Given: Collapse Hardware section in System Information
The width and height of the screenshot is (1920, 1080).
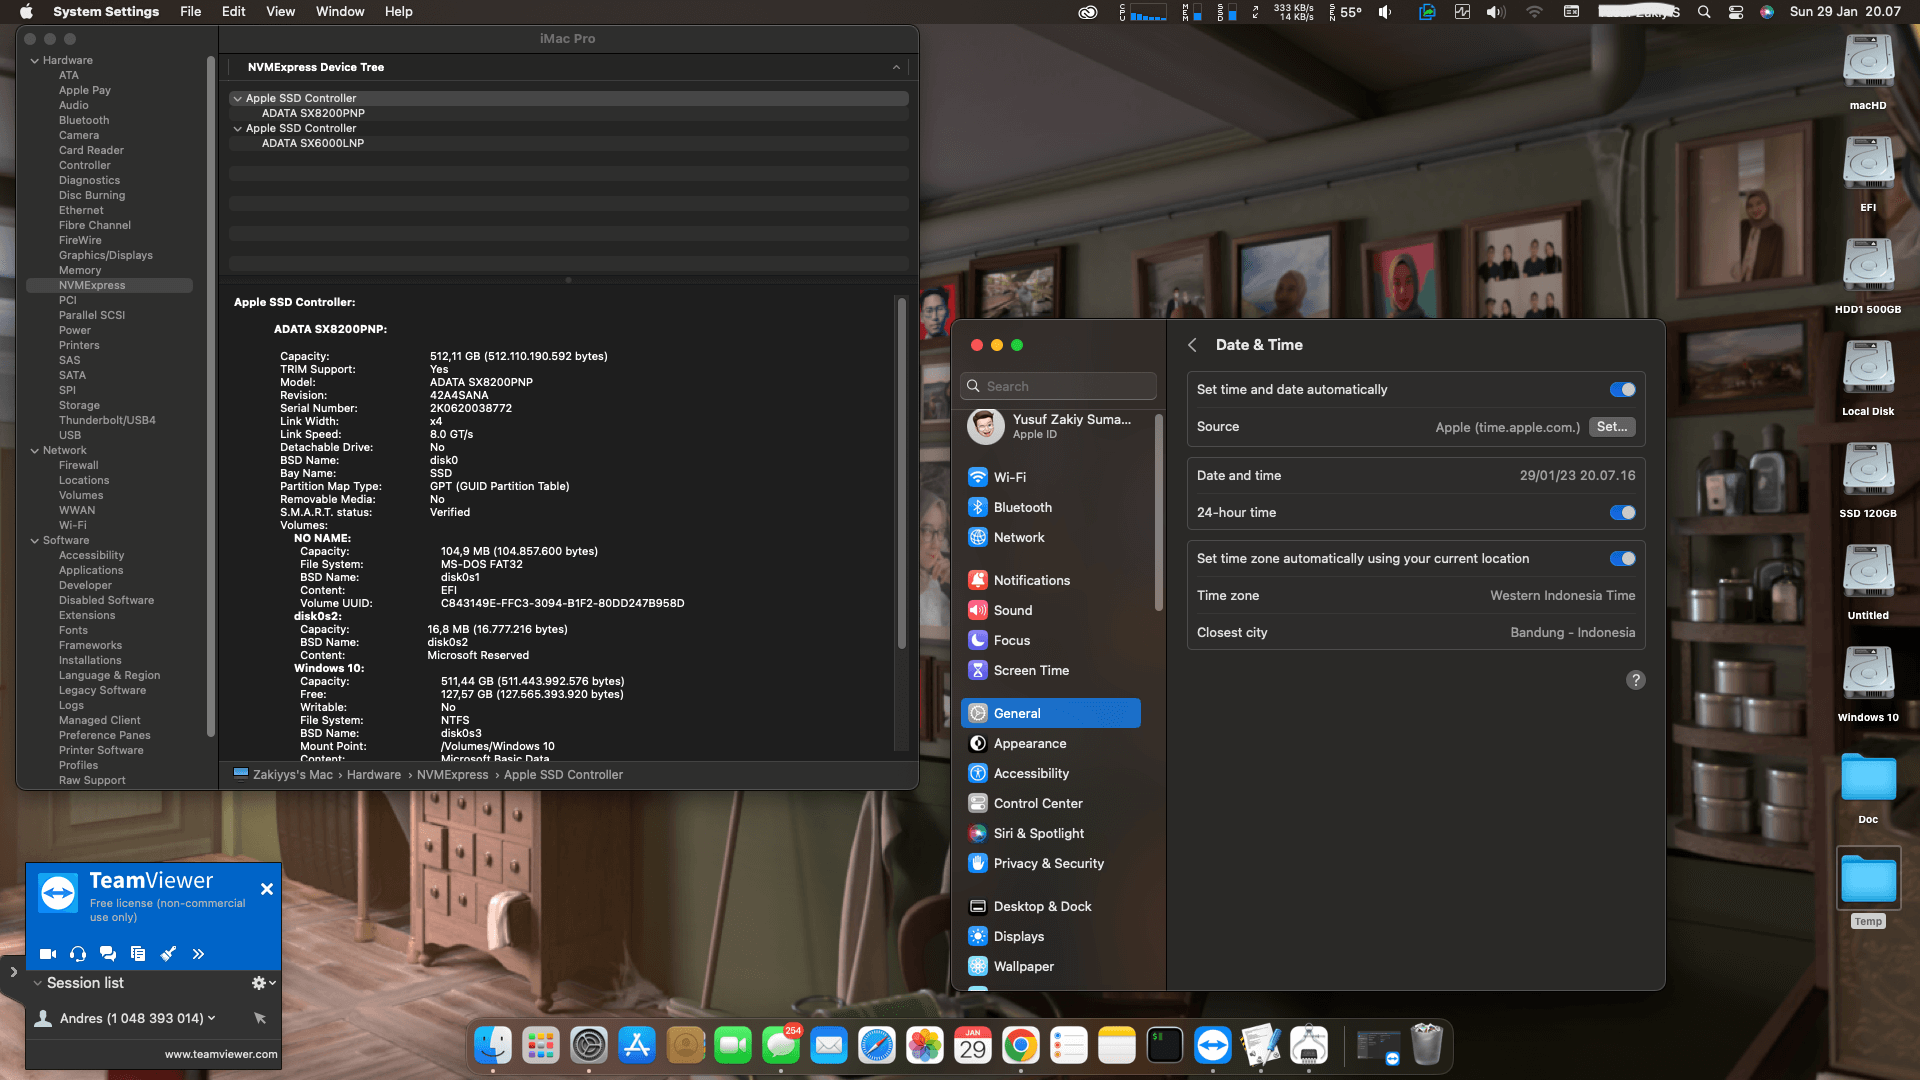Looking at the screenshot, I should (35, 61).
